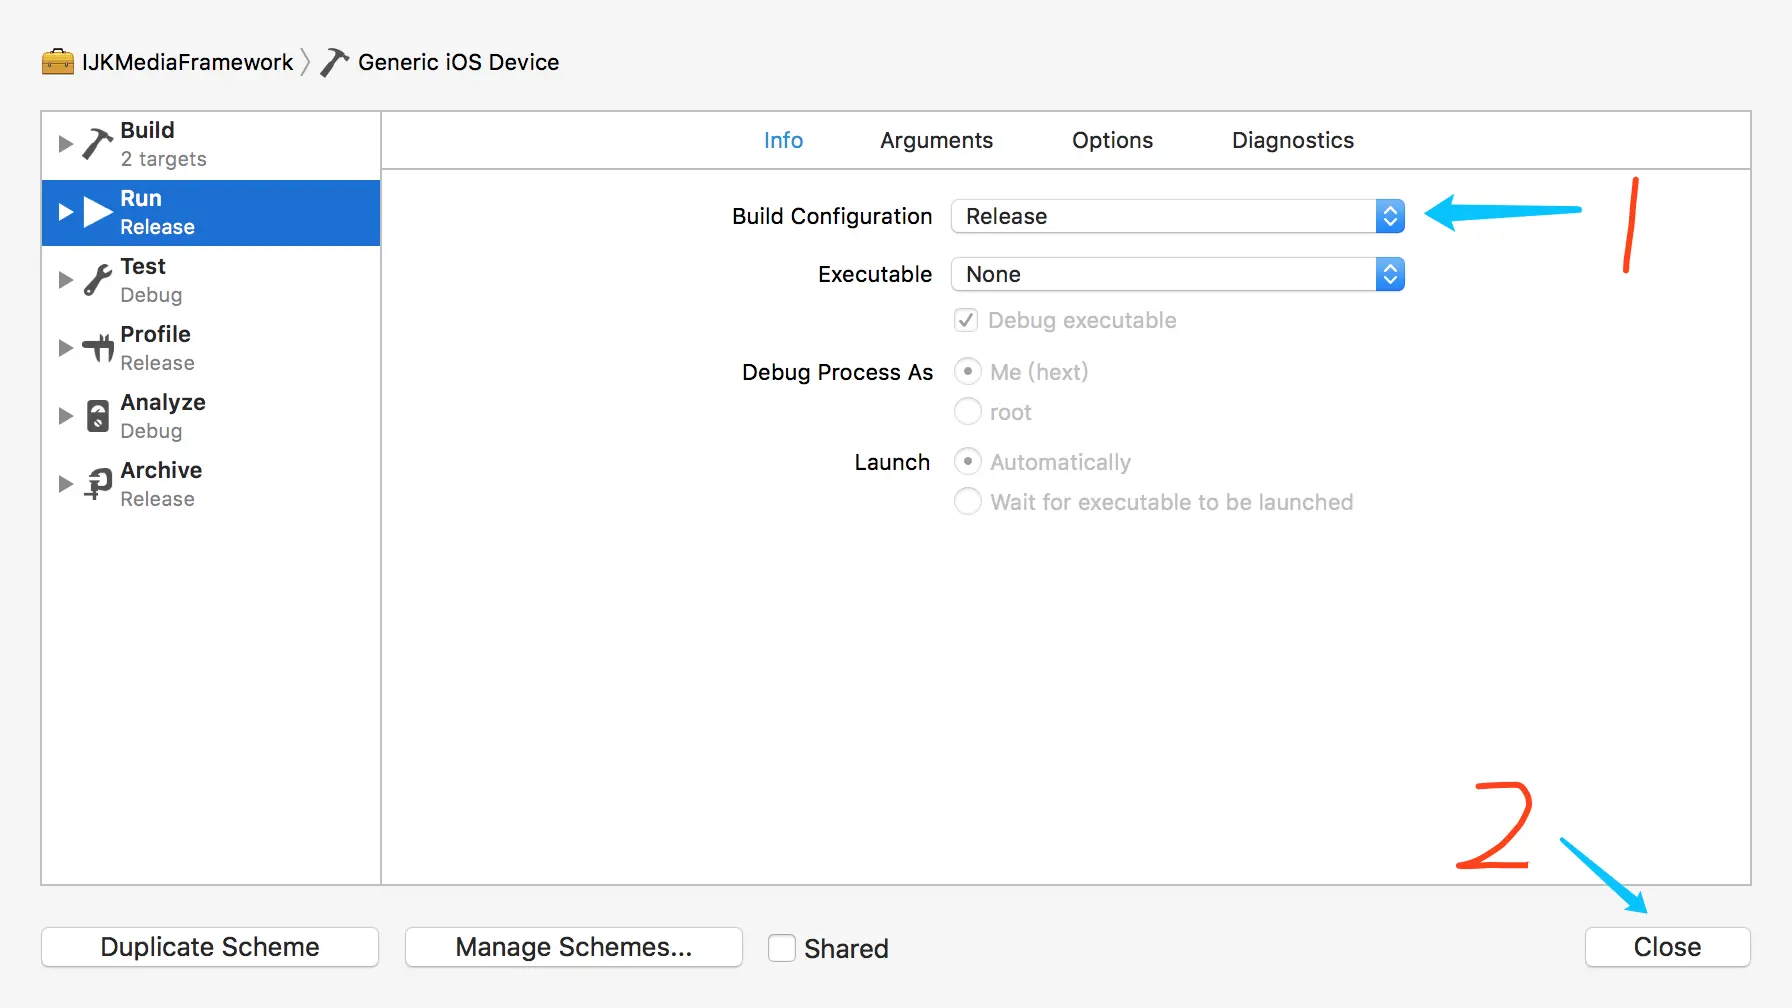
Task: Open the Build Configuration dropdown
Action: pyautogui.click(x=1177, y=216)
